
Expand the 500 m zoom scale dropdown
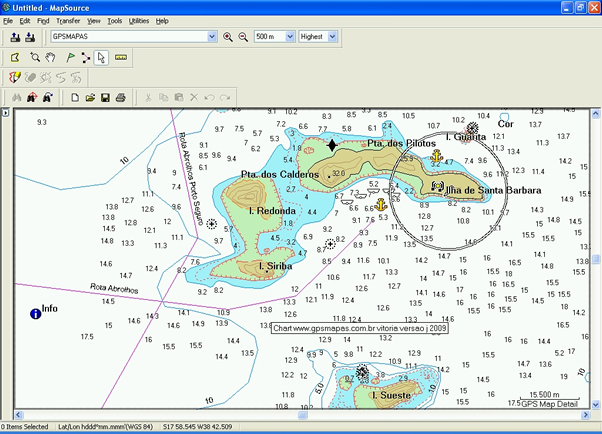click(289, 37)
